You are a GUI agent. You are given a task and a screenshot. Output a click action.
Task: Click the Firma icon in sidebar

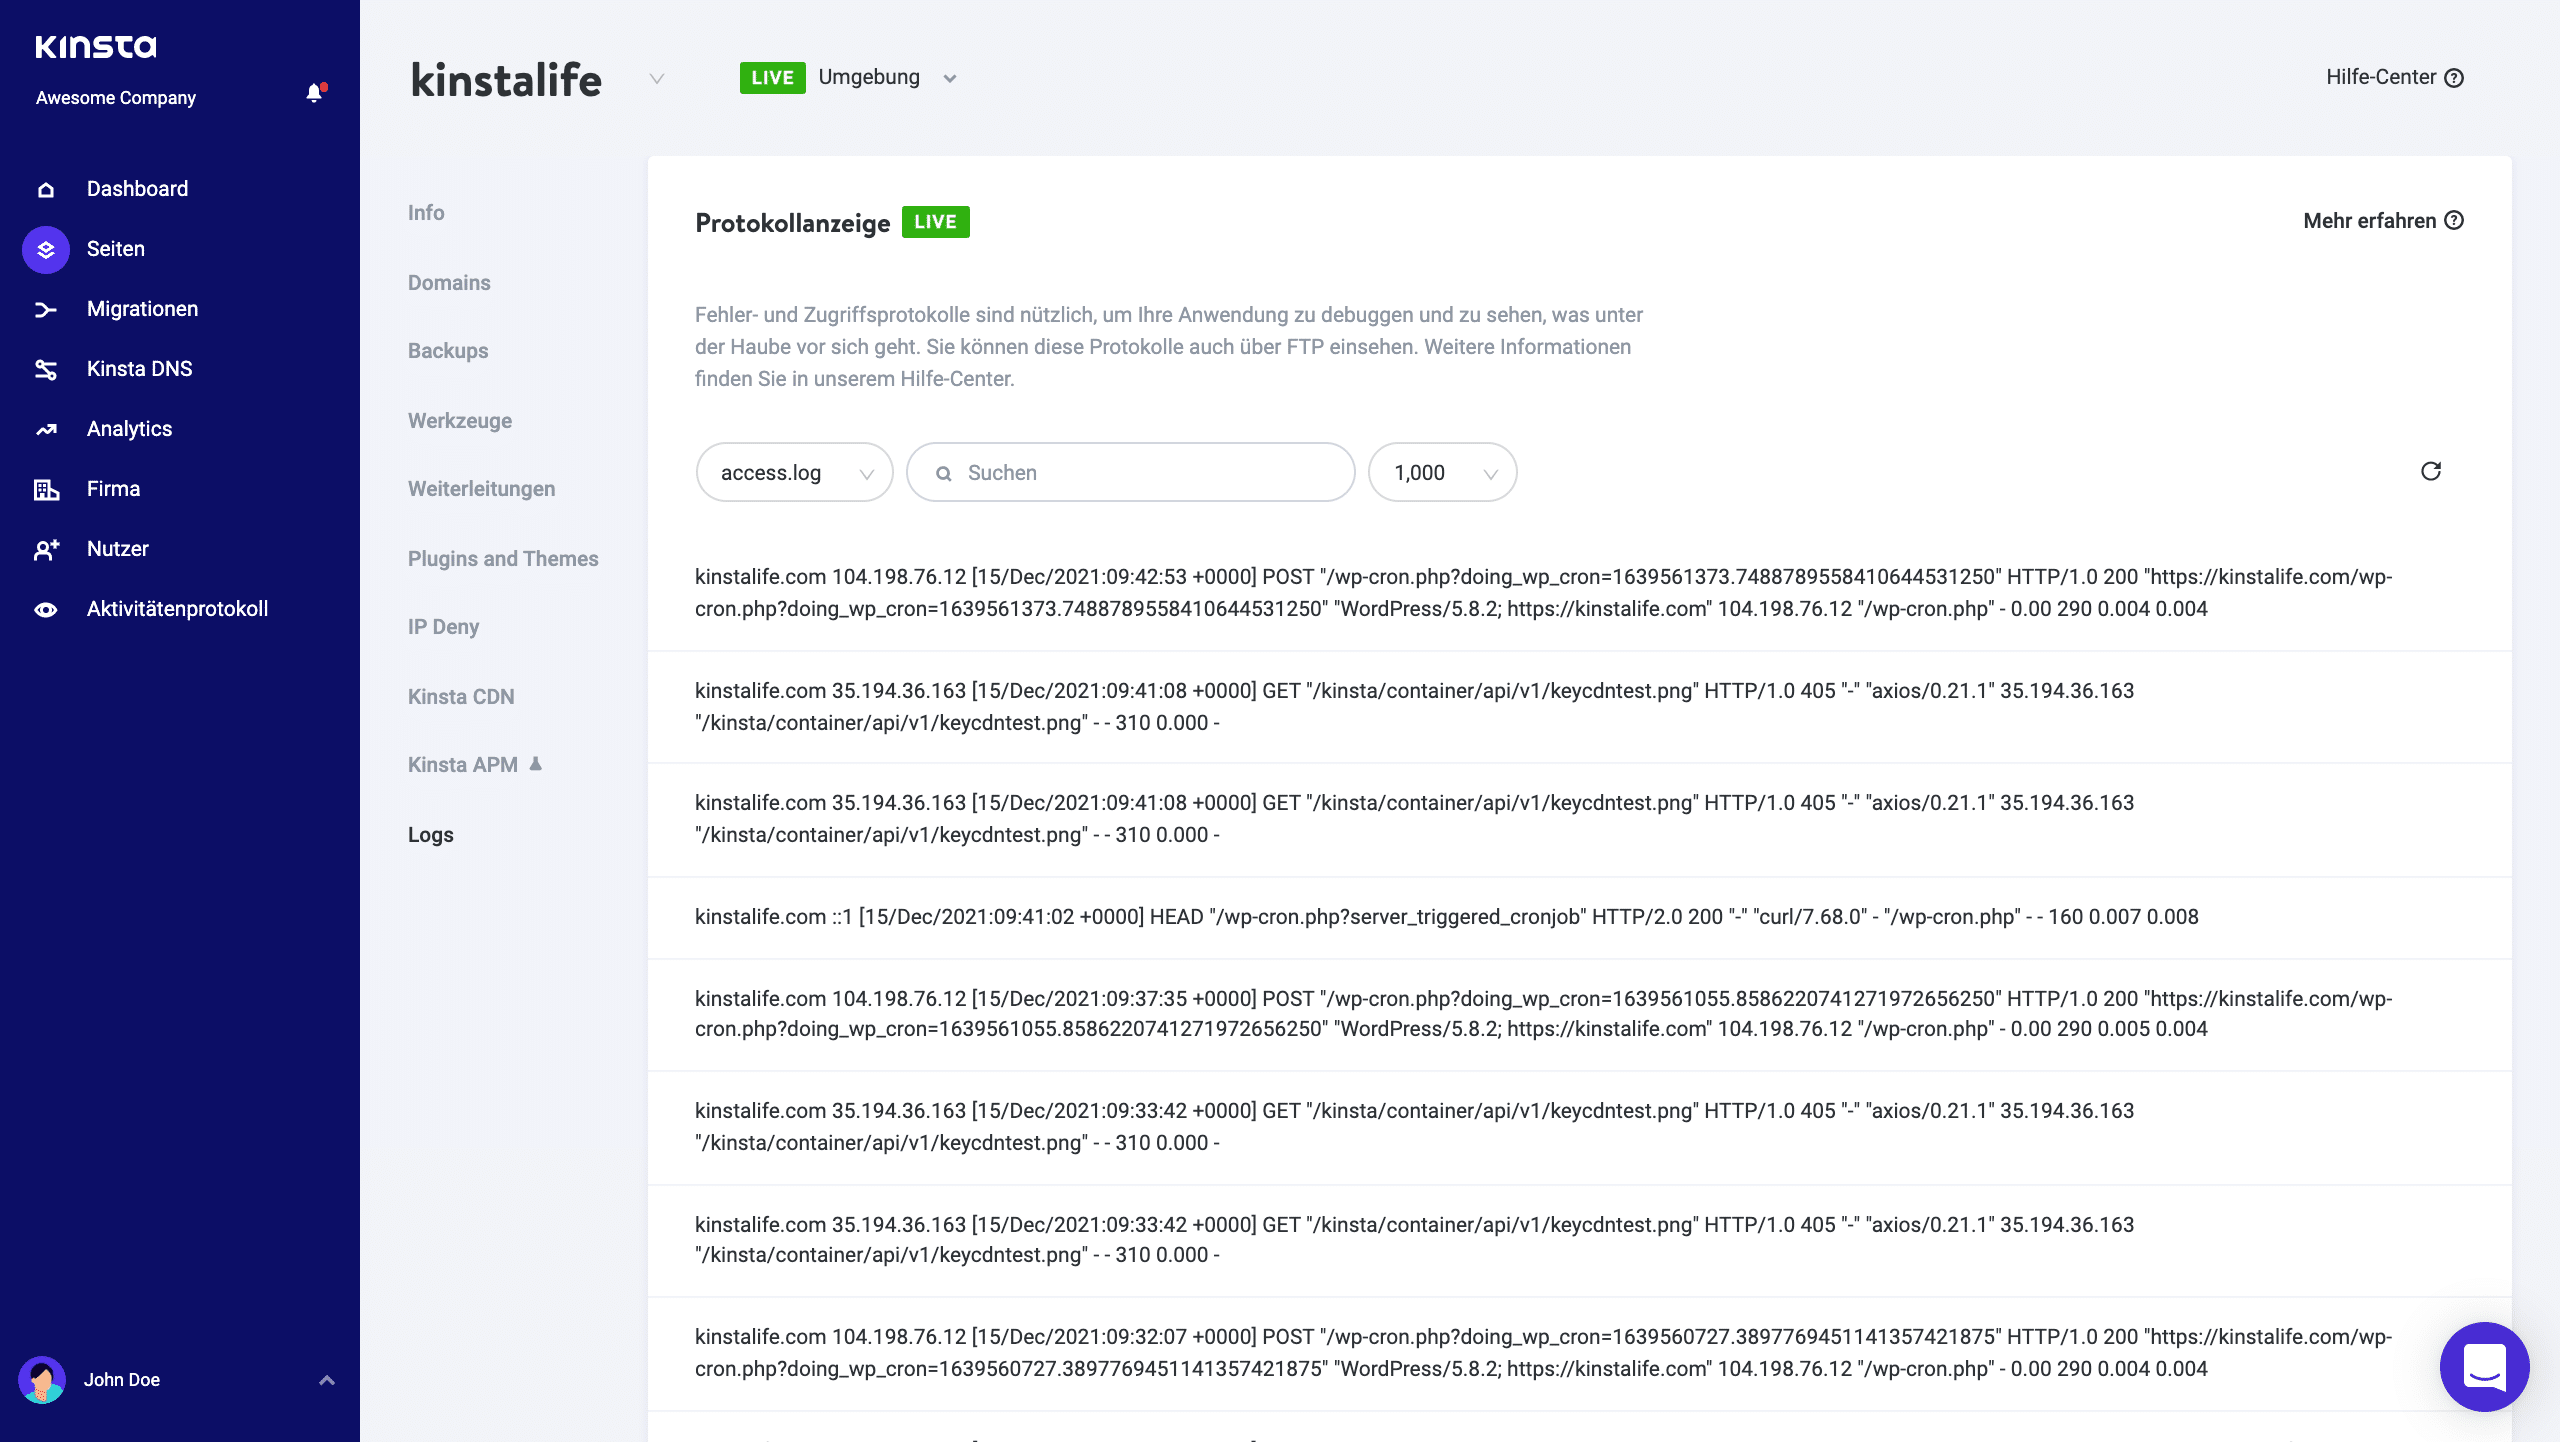coord(47,489)
